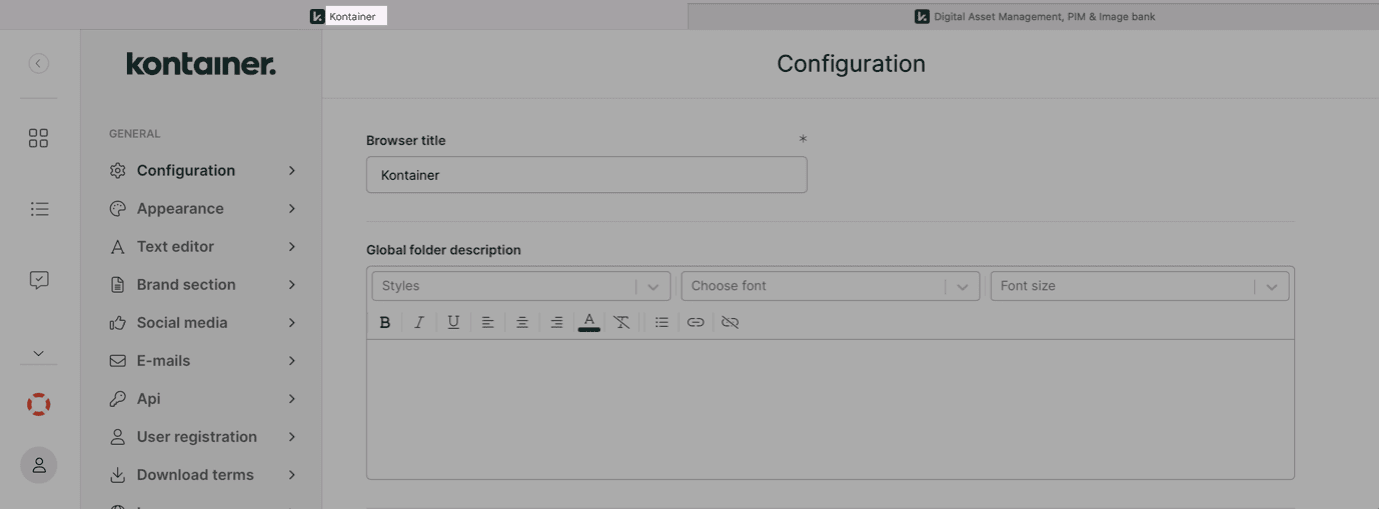Align text right
The height and width of the screenshot is (513, 1384).
558,323
